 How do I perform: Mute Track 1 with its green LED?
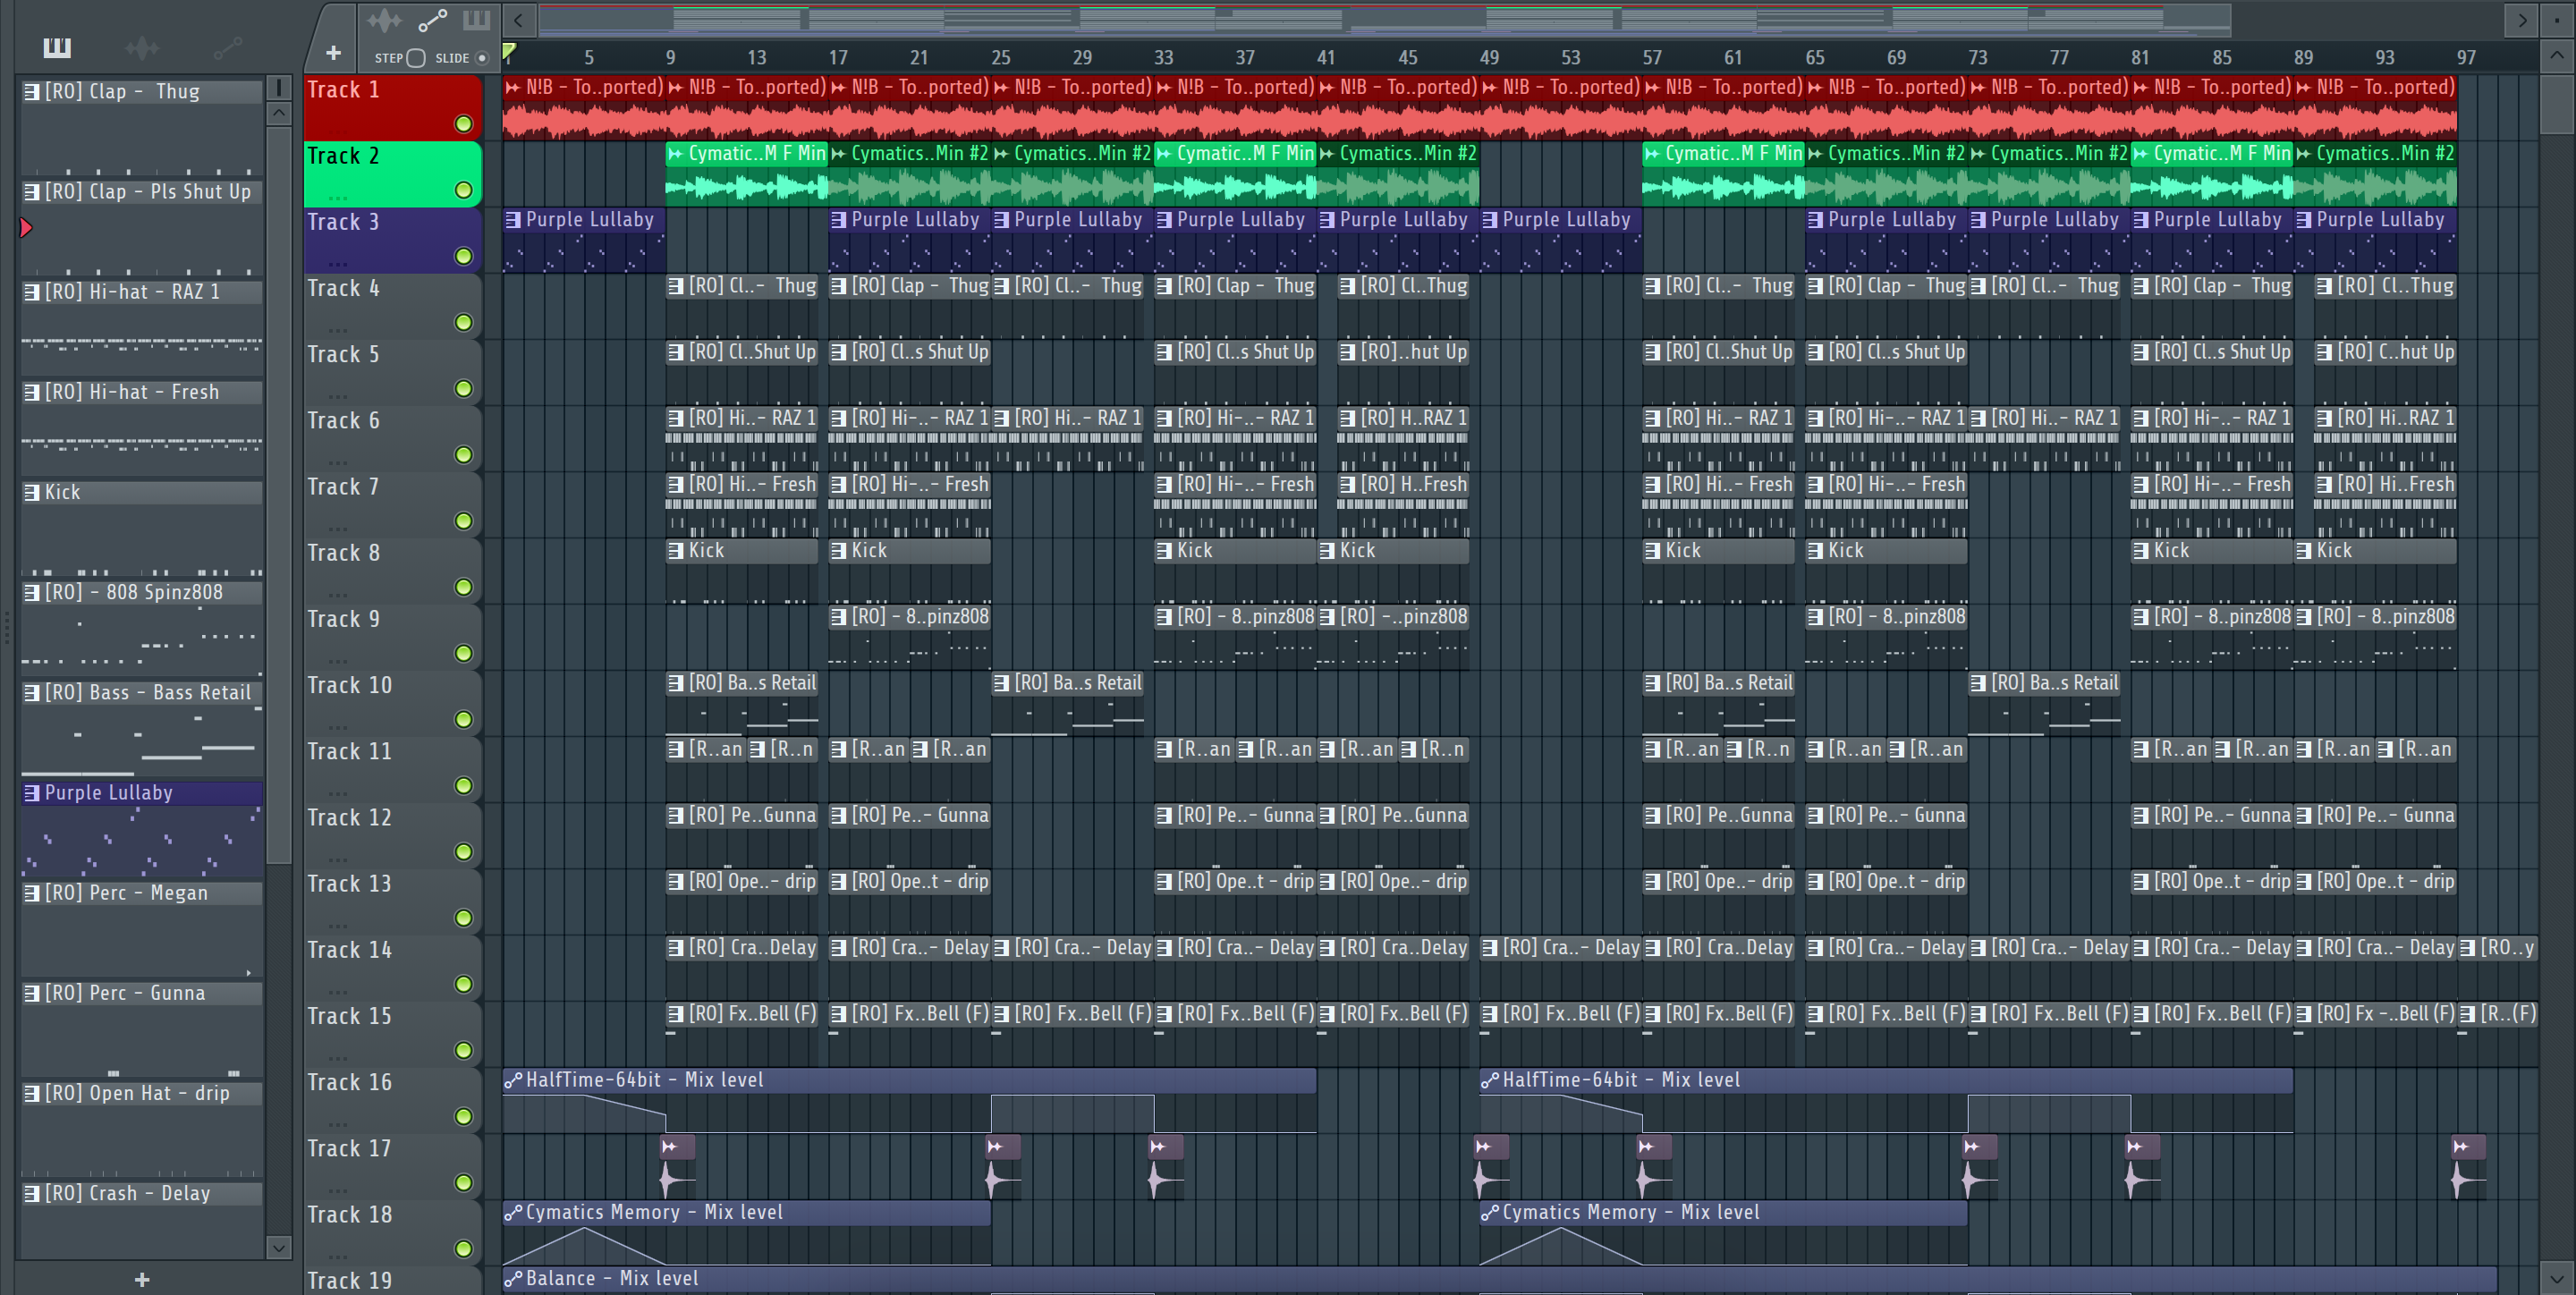pos(463,124)
